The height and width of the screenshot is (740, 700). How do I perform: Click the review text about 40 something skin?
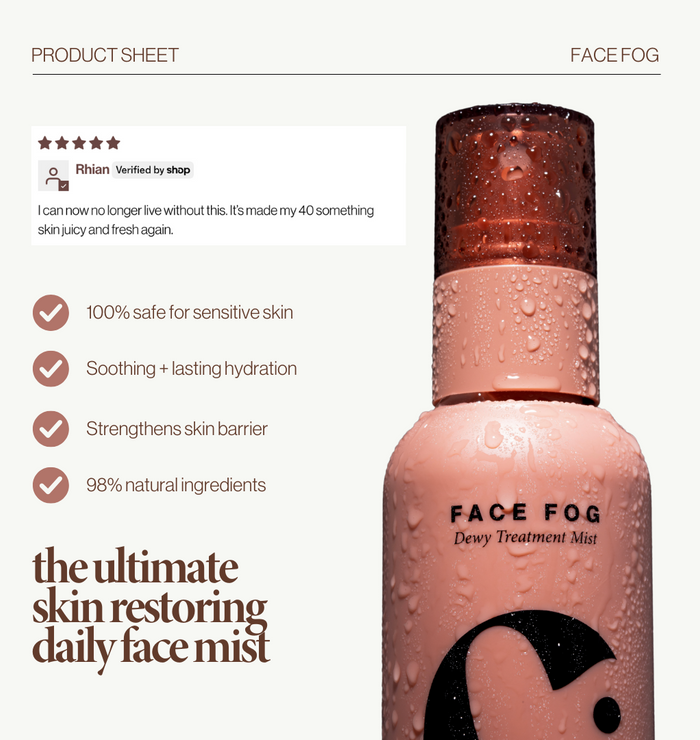pyautogui.click(x=206, y=220)
